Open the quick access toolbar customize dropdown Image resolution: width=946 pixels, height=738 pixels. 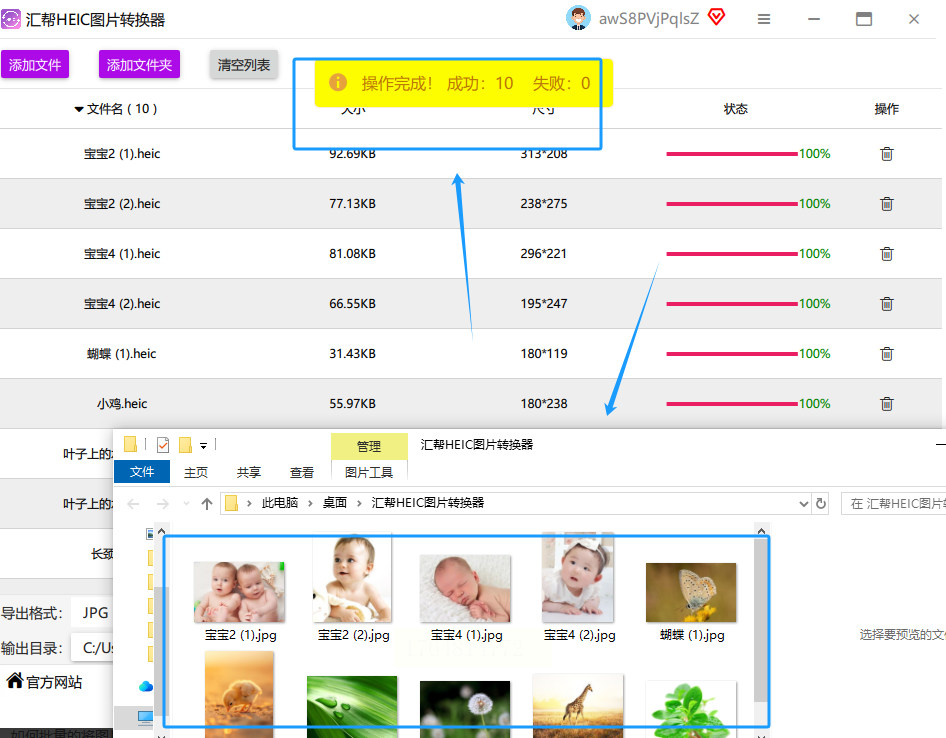point(204,446)
